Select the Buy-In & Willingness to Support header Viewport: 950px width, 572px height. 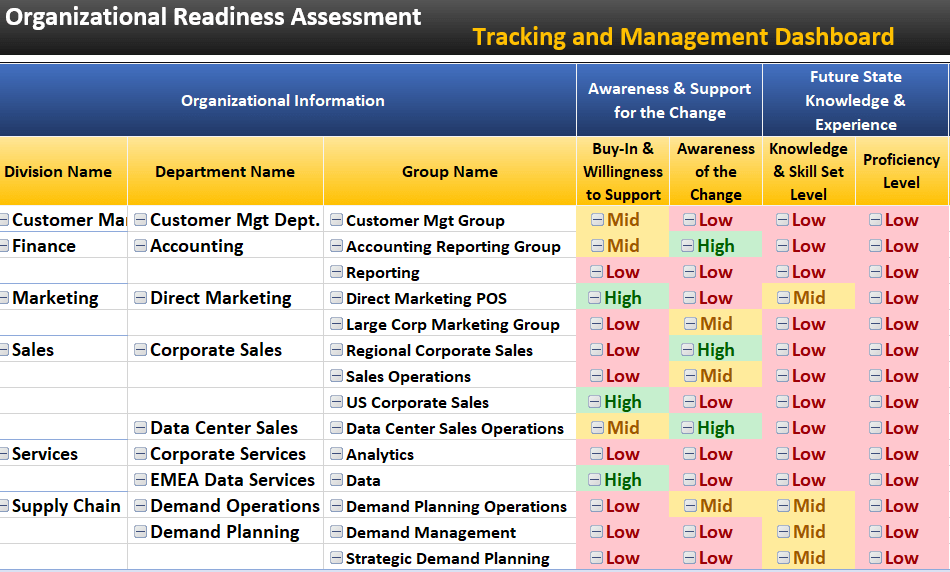[623, 171]
